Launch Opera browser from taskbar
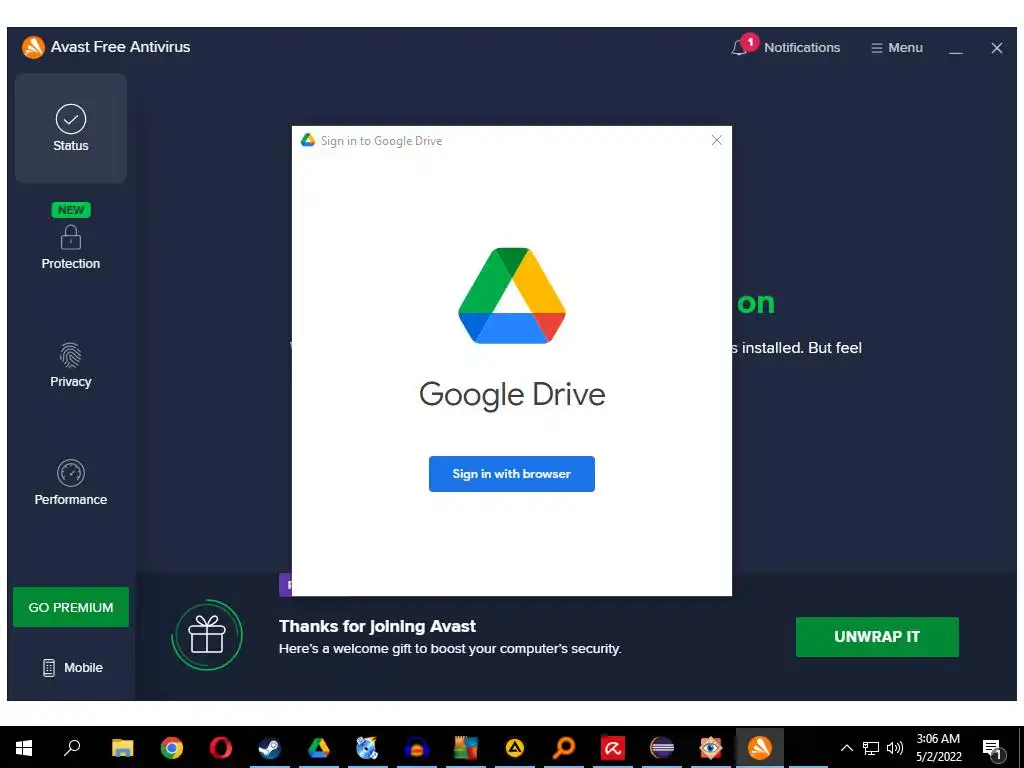 221,748
